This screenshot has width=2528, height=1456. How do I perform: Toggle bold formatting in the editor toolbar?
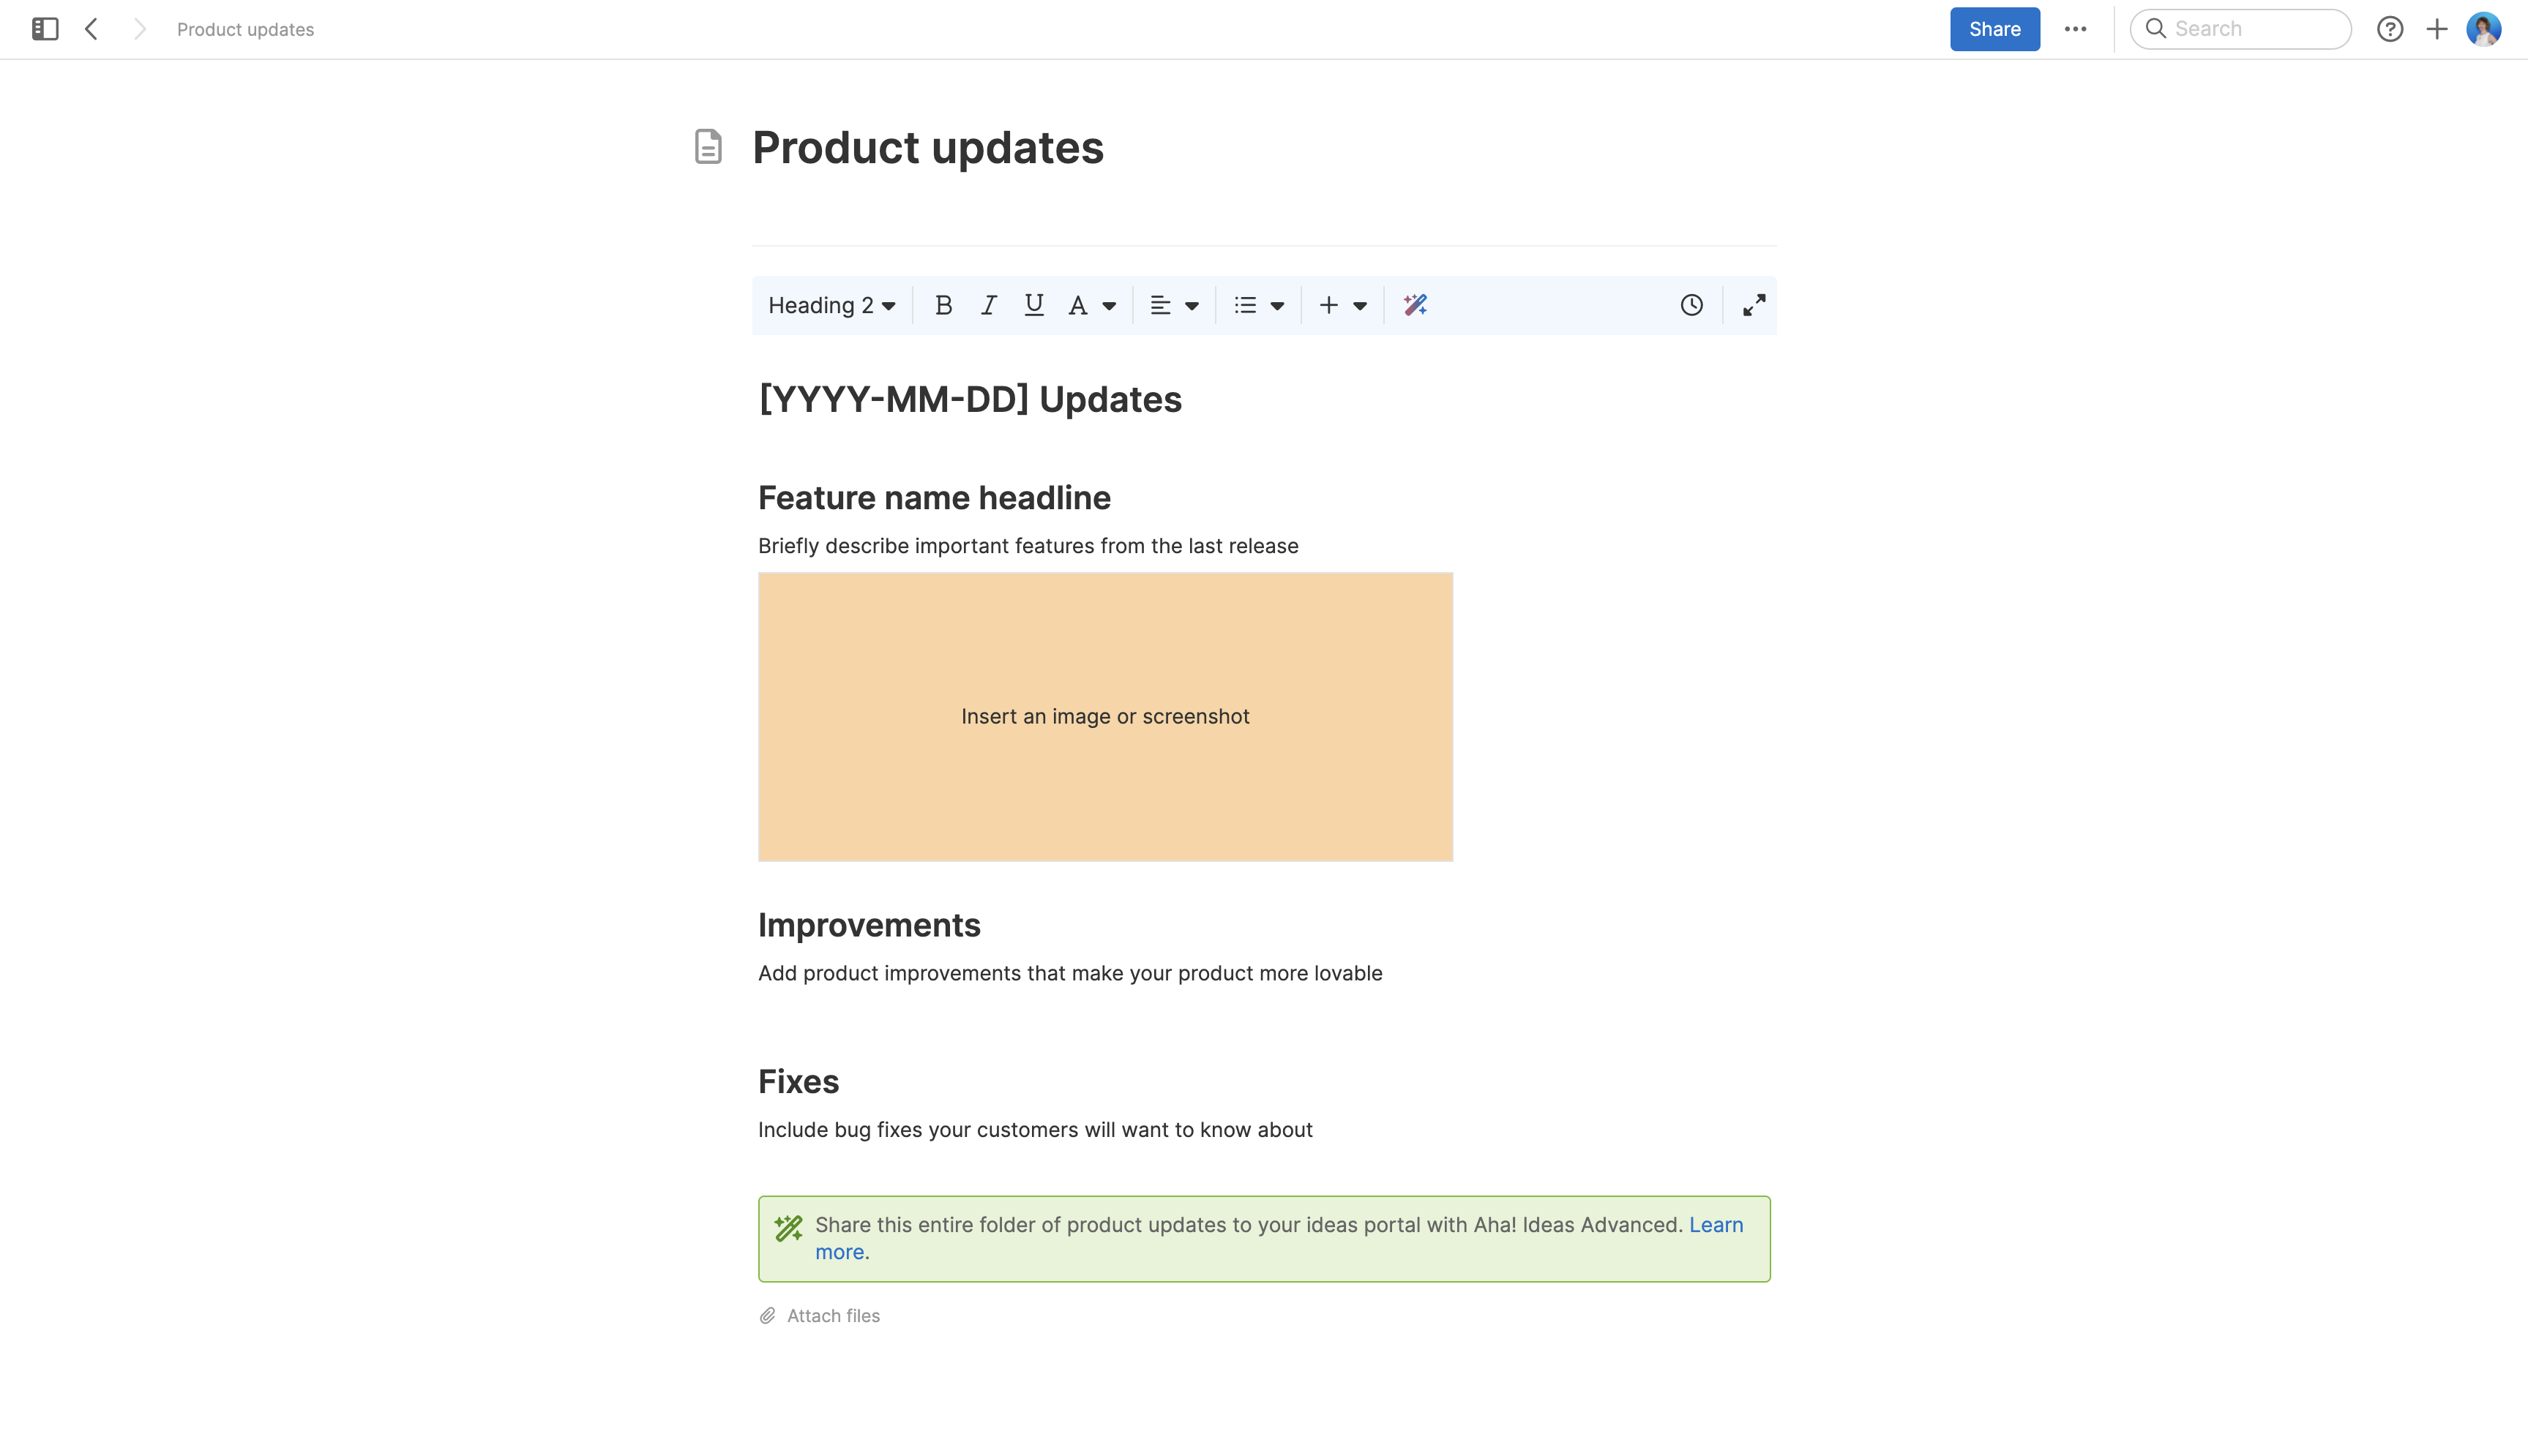tap(944, 305)
